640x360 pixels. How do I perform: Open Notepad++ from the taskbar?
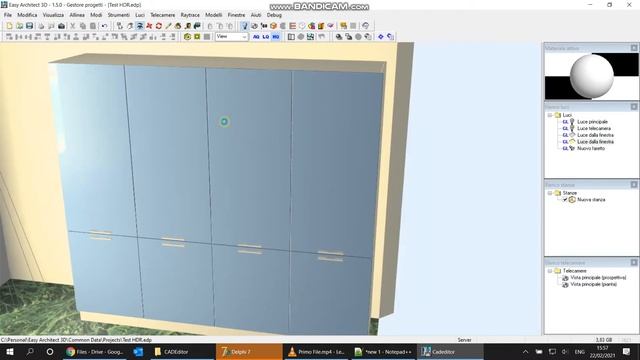coord(383,351)
